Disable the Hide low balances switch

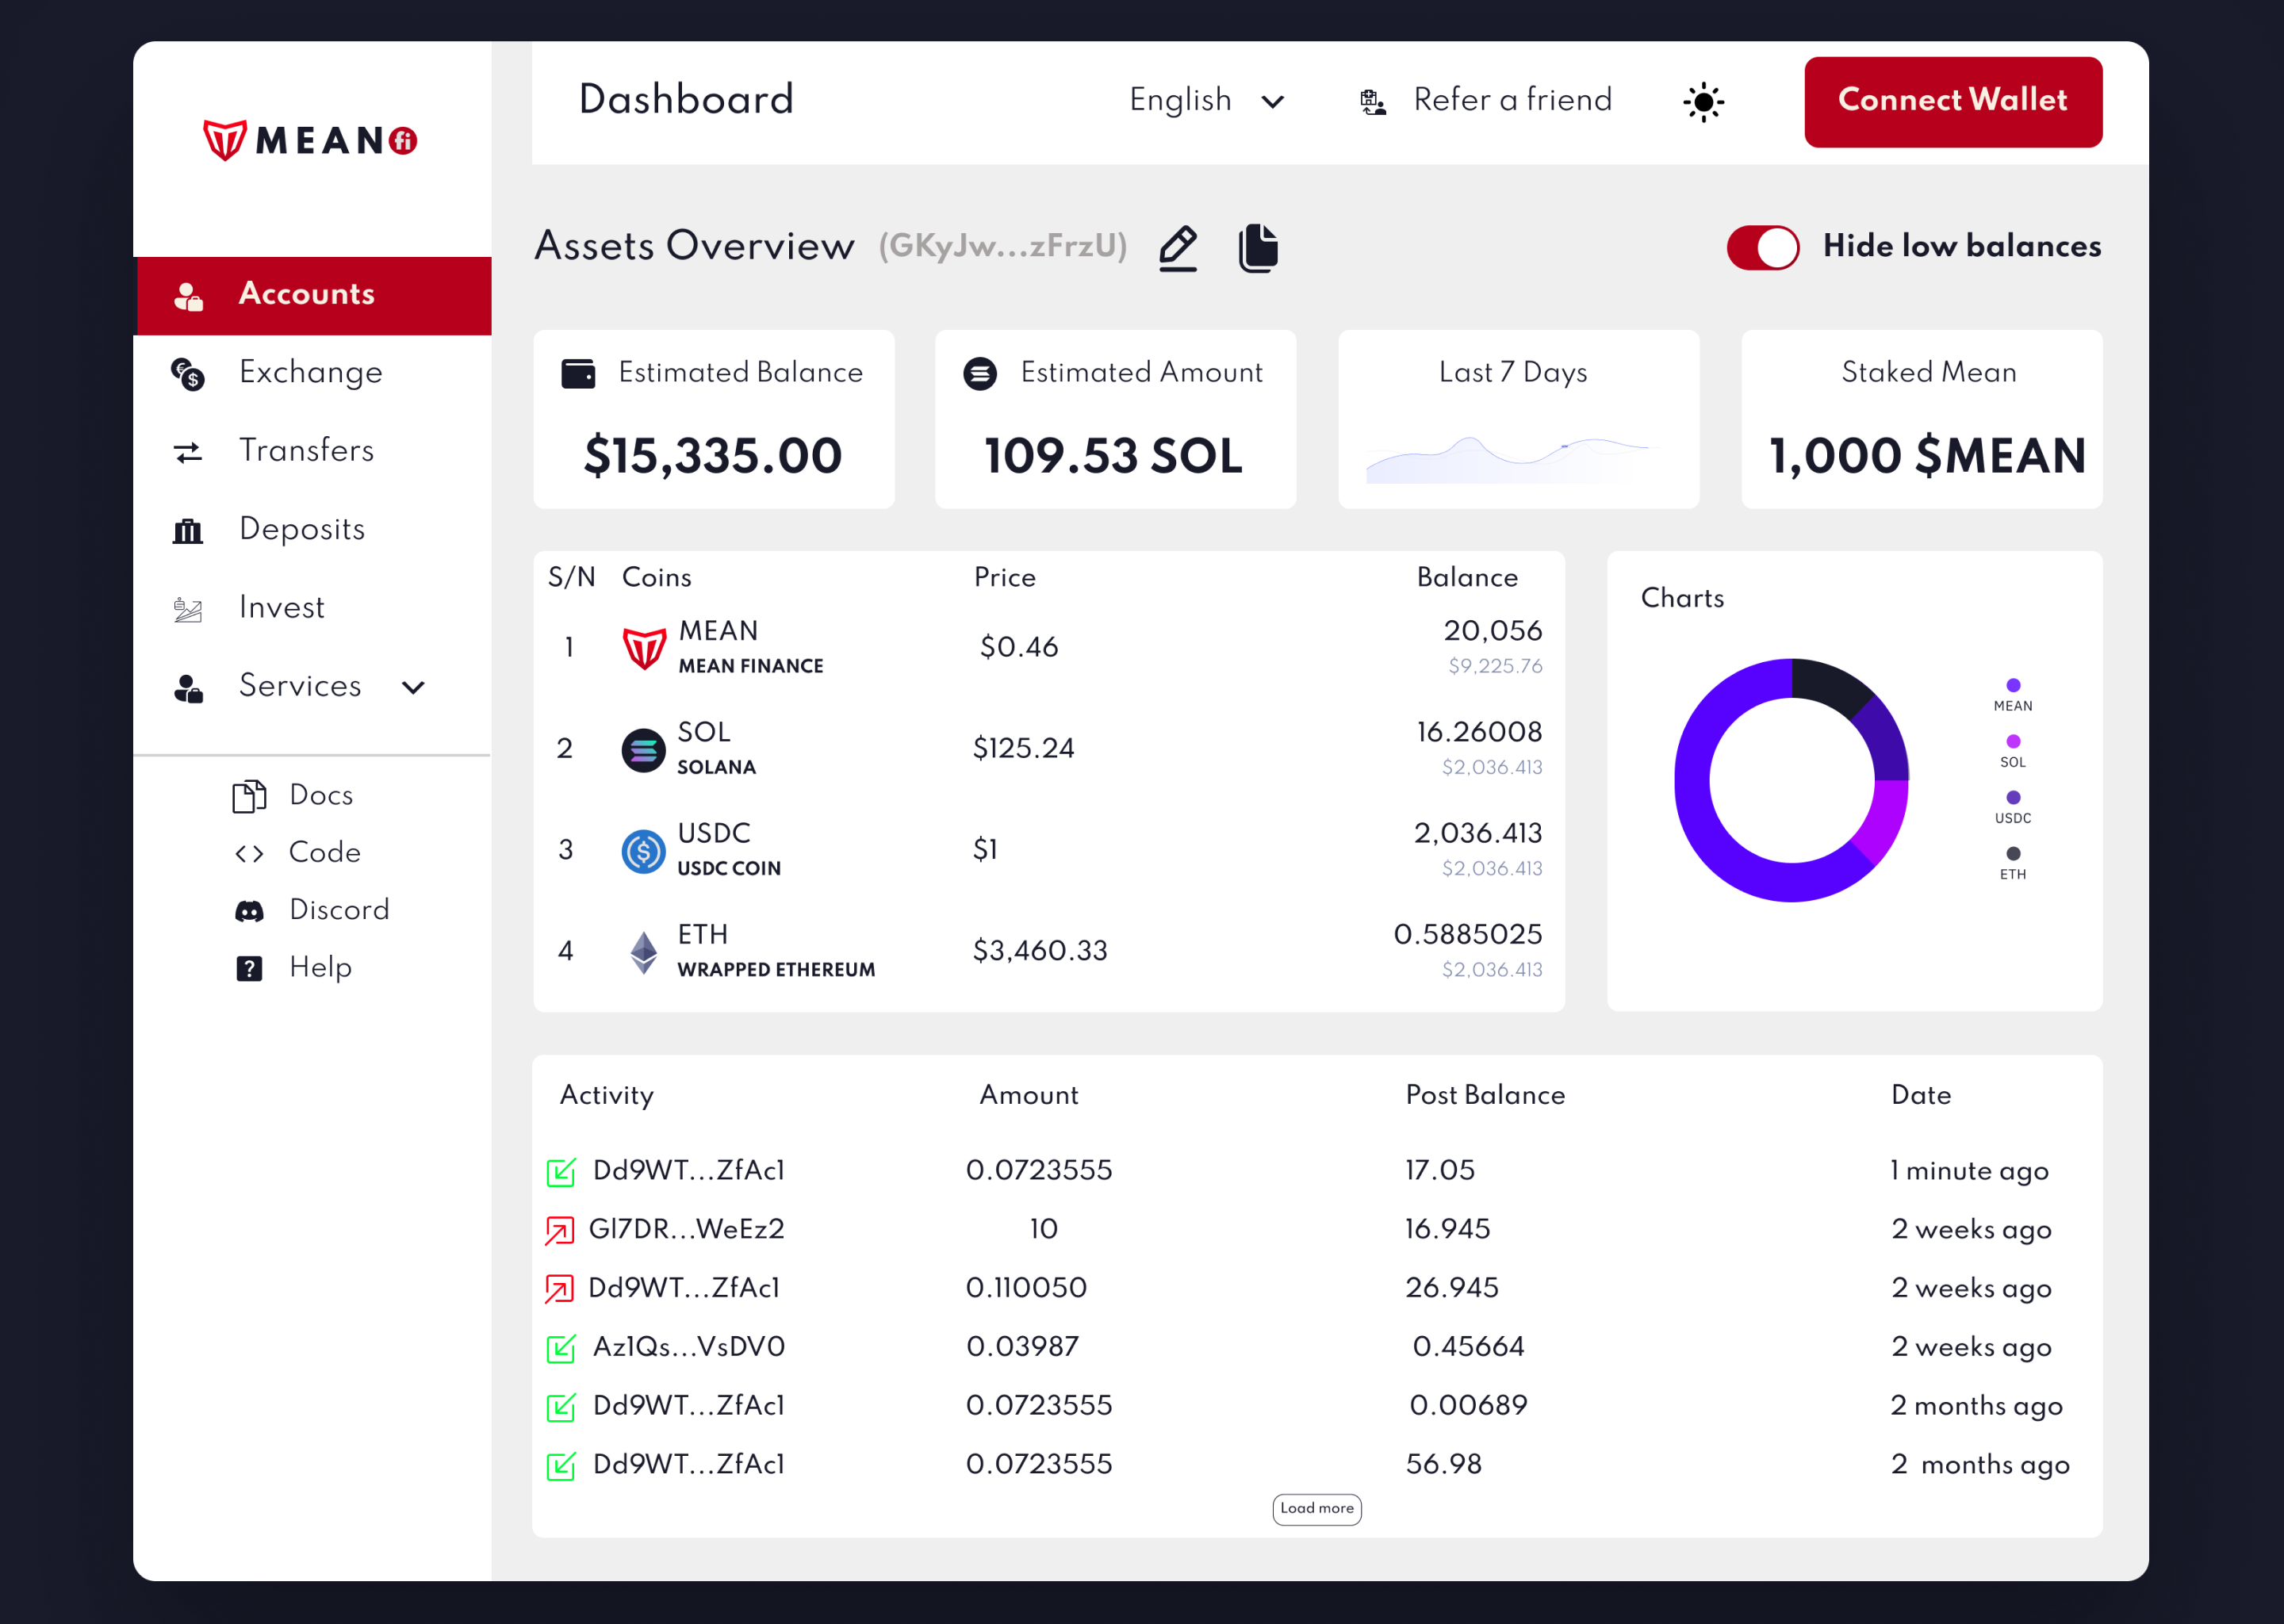click(x=1762, y=248)
